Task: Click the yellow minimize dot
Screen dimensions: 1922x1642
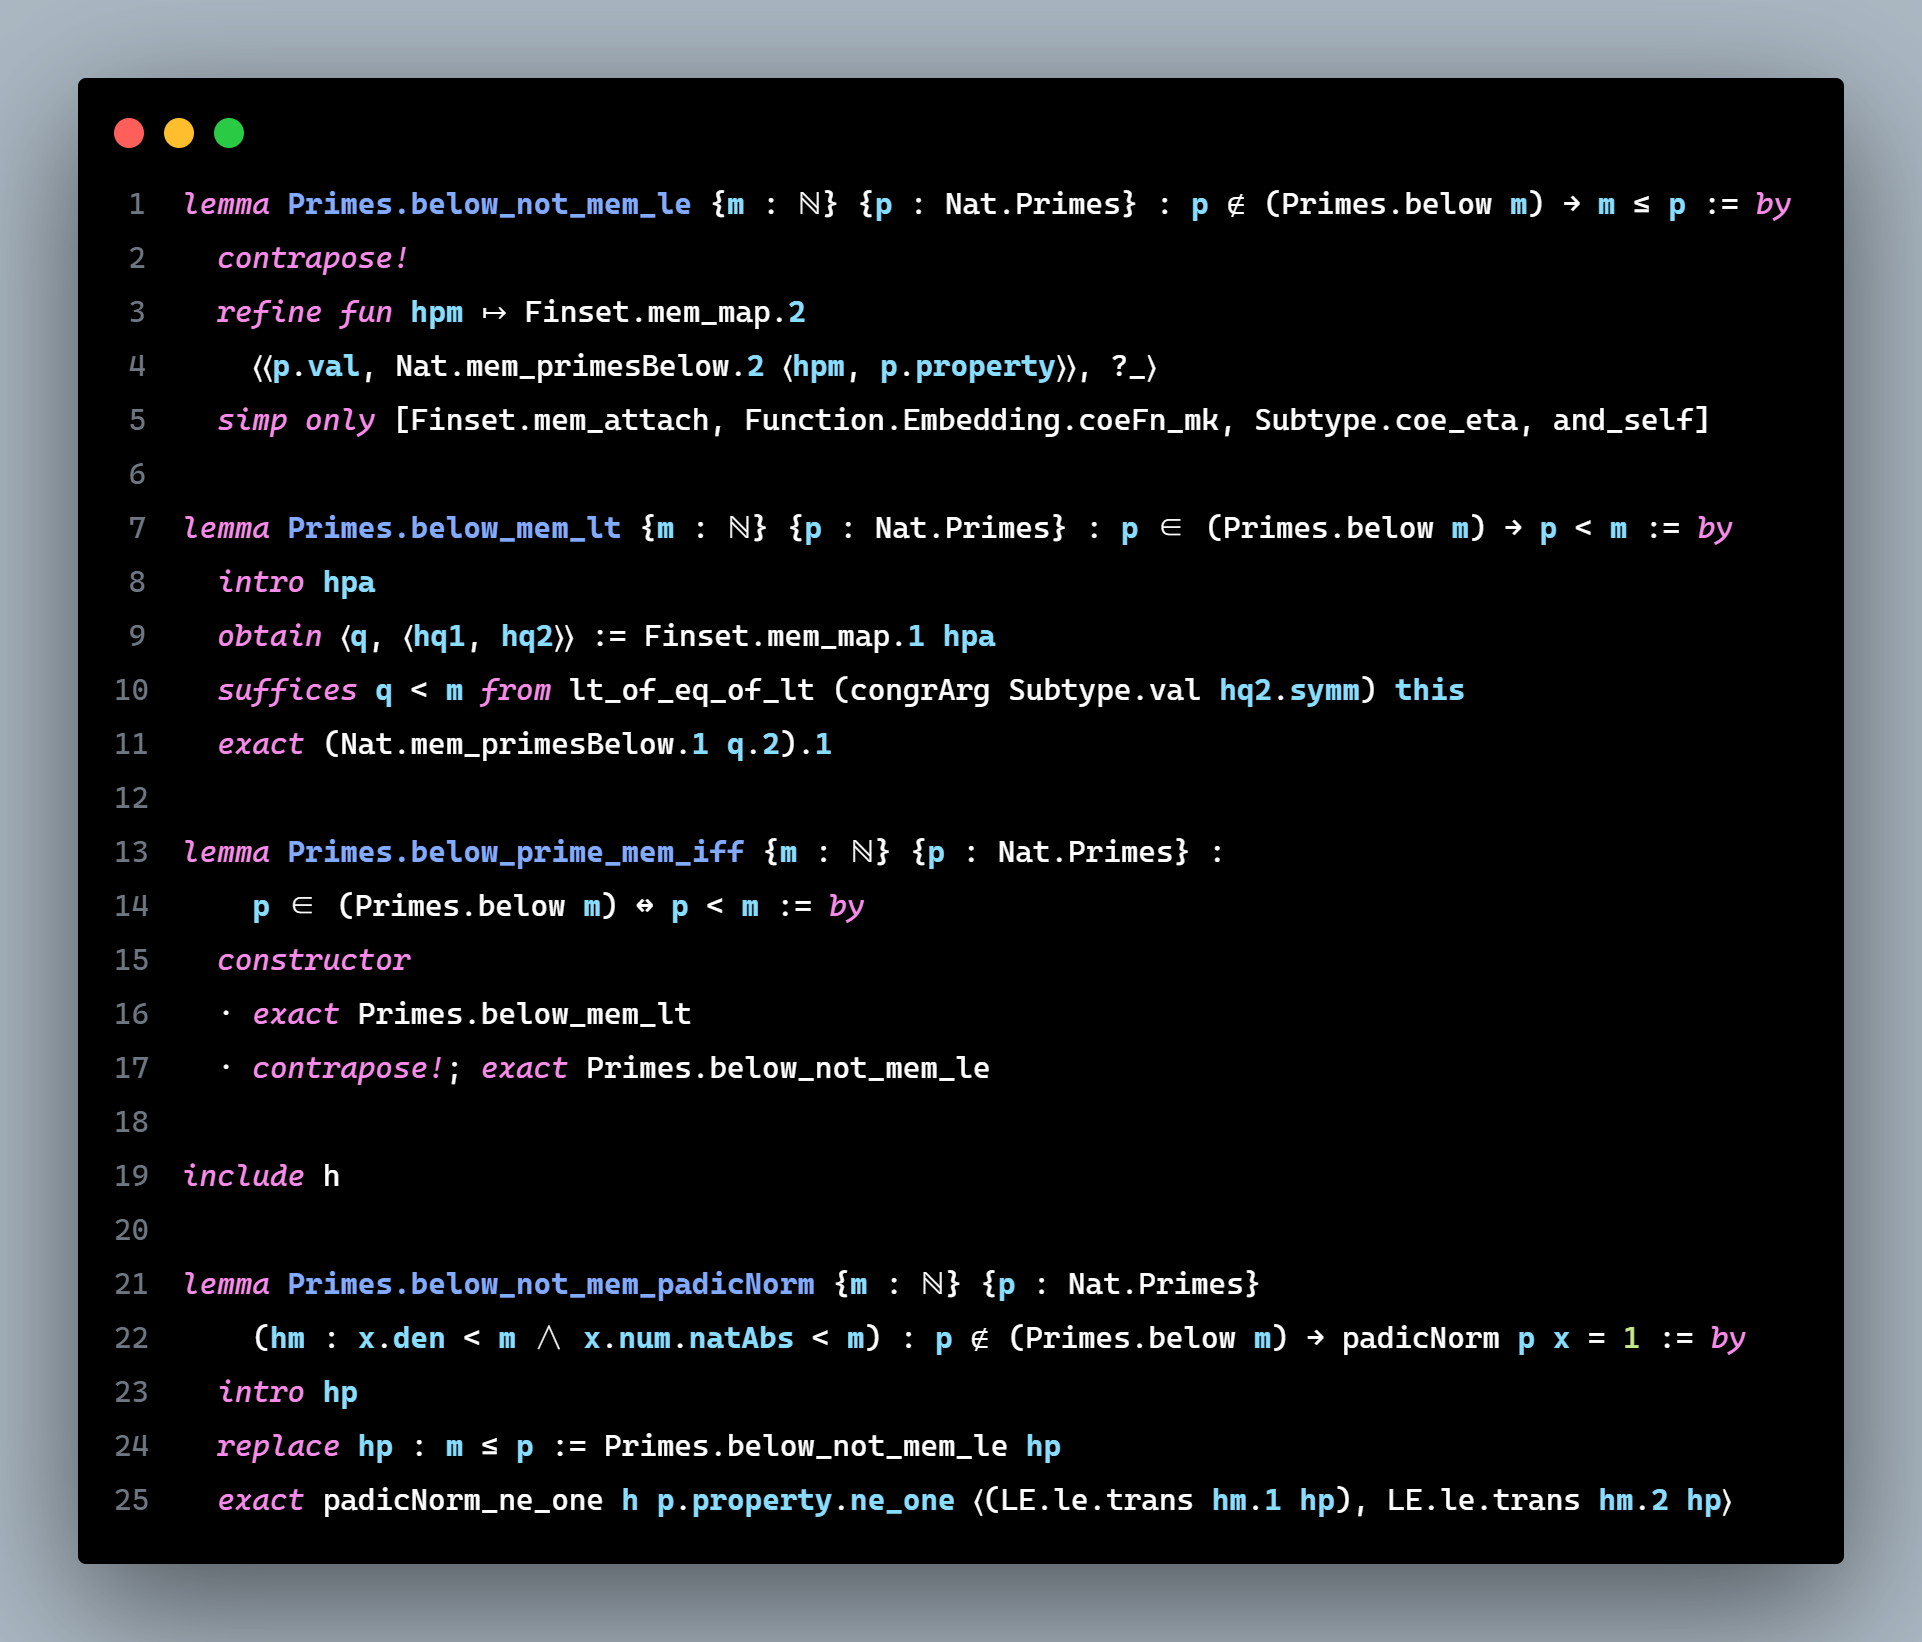Action: (179, 133)
